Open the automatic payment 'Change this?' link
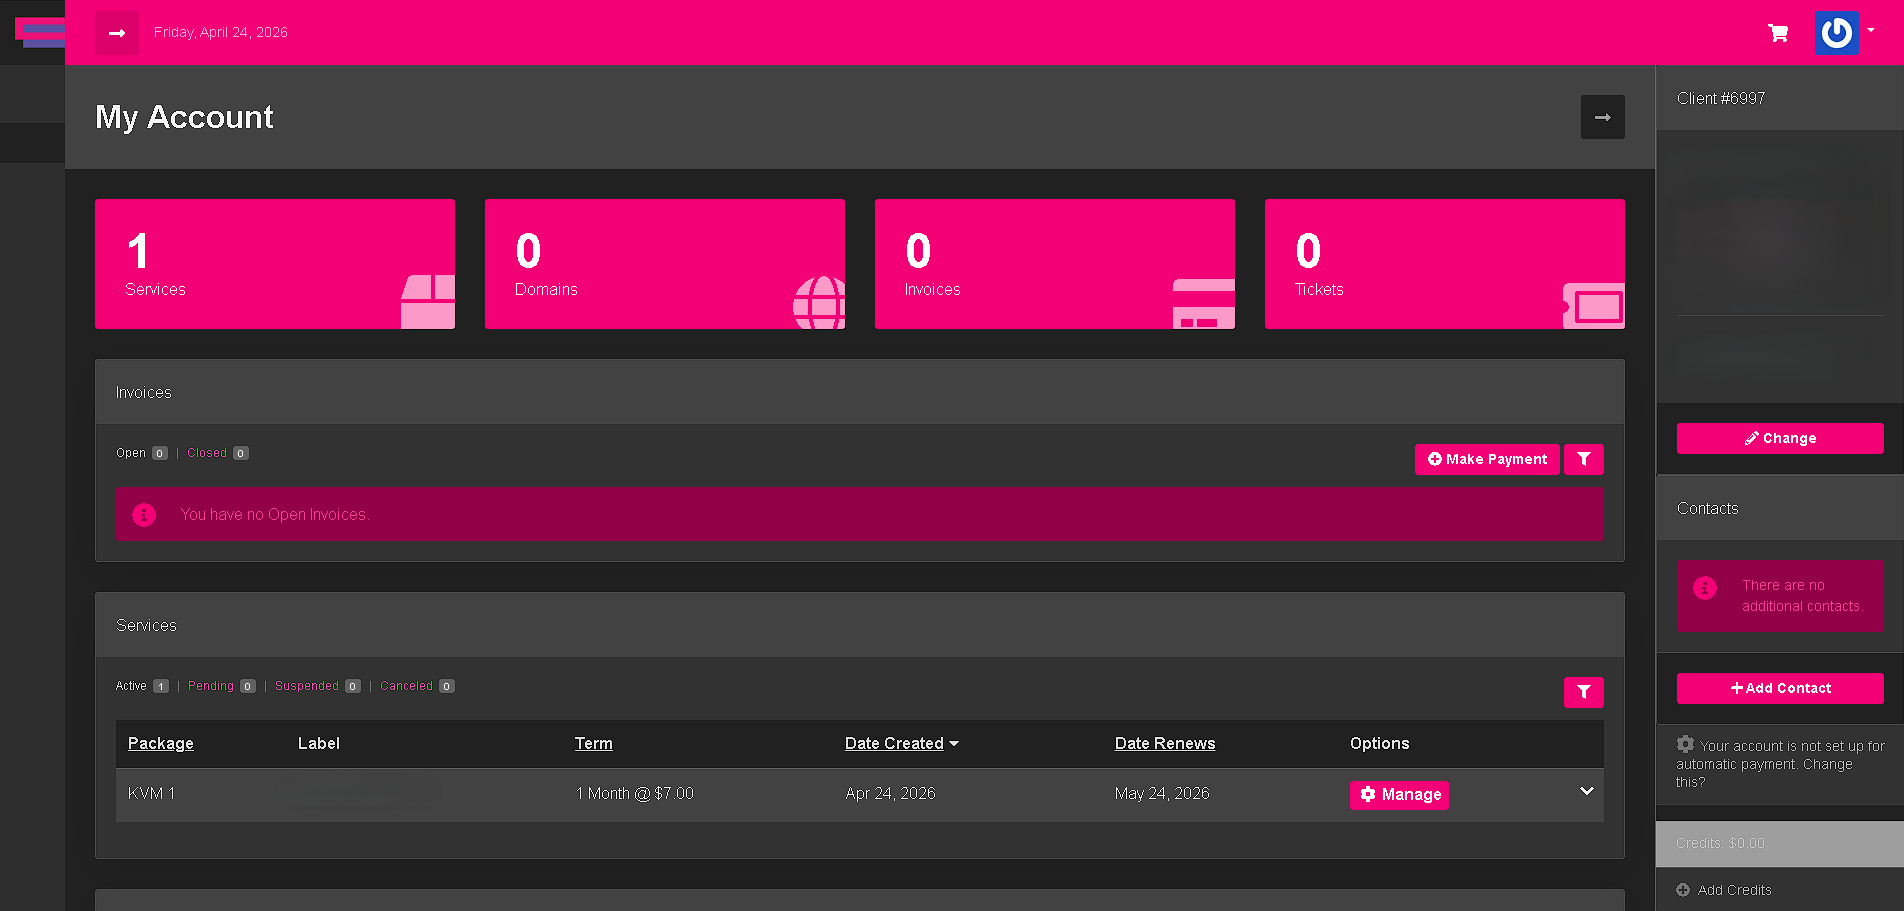 1827,764
